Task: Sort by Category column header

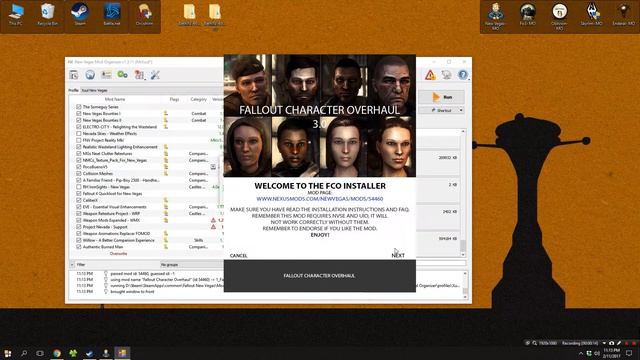Action: tap(198, 99)
